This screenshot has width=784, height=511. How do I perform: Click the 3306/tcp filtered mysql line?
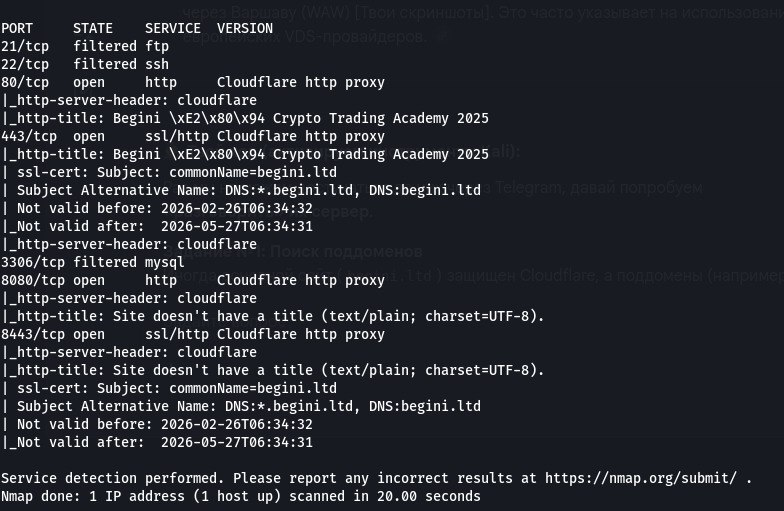[93, 262]
